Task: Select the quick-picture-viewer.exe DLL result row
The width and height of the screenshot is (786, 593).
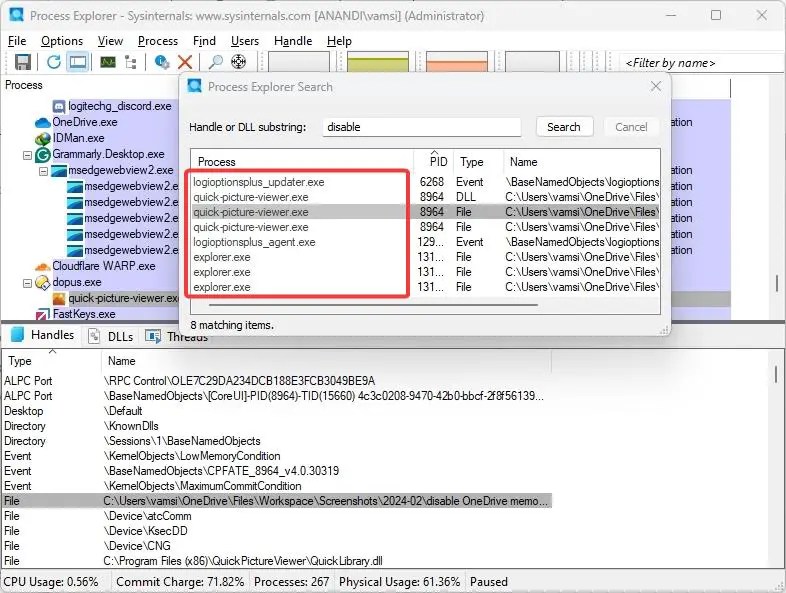Action: [x=425, y=197]
